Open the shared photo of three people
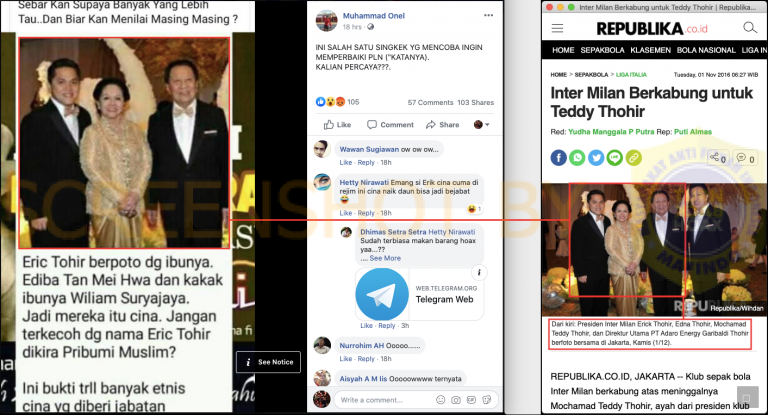This screenshot has height=415, width=768. (124, 143)
